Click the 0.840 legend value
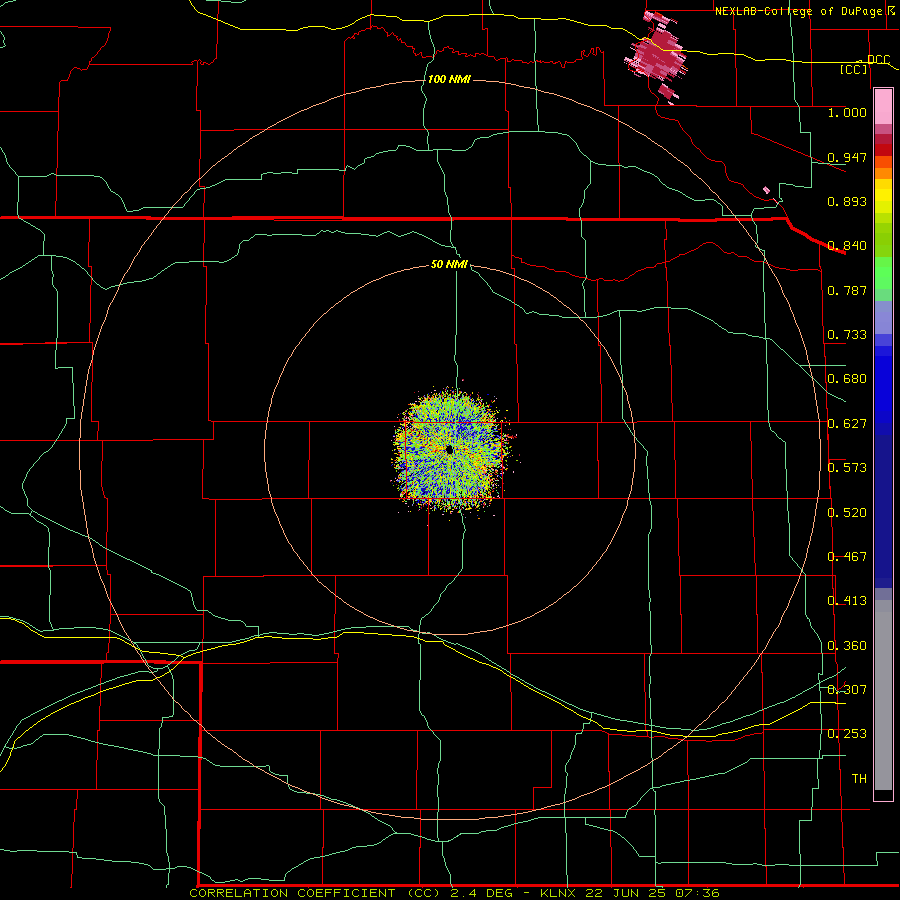Image resolution: width=900 pixels, height=900 pixels. click(x=847, y=246)
